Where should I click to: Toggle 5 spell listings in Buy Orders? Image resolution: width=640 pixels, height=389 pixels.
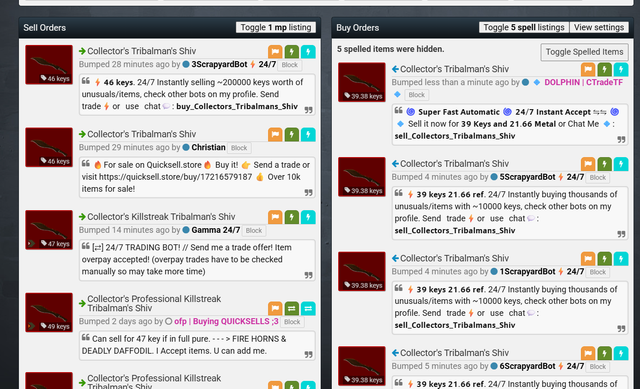[x=524, y=27]
